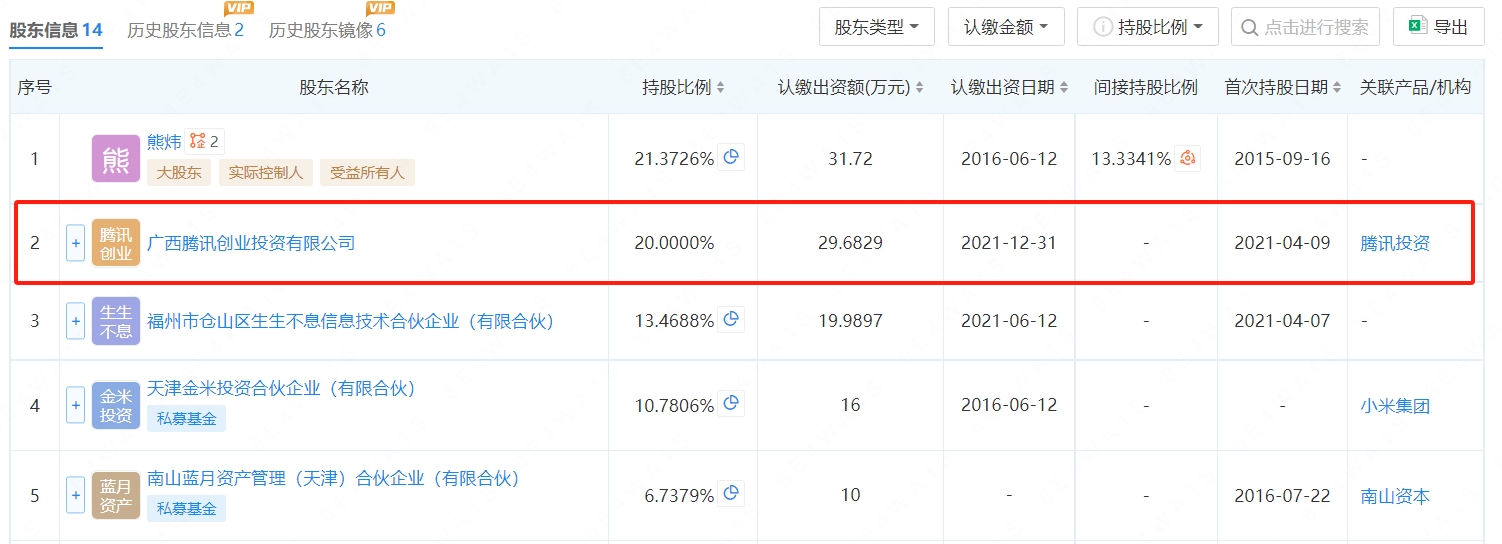Click the 金米投资 company logo
The width and height of the screenshot is (1502, 544).
point(116,405)
